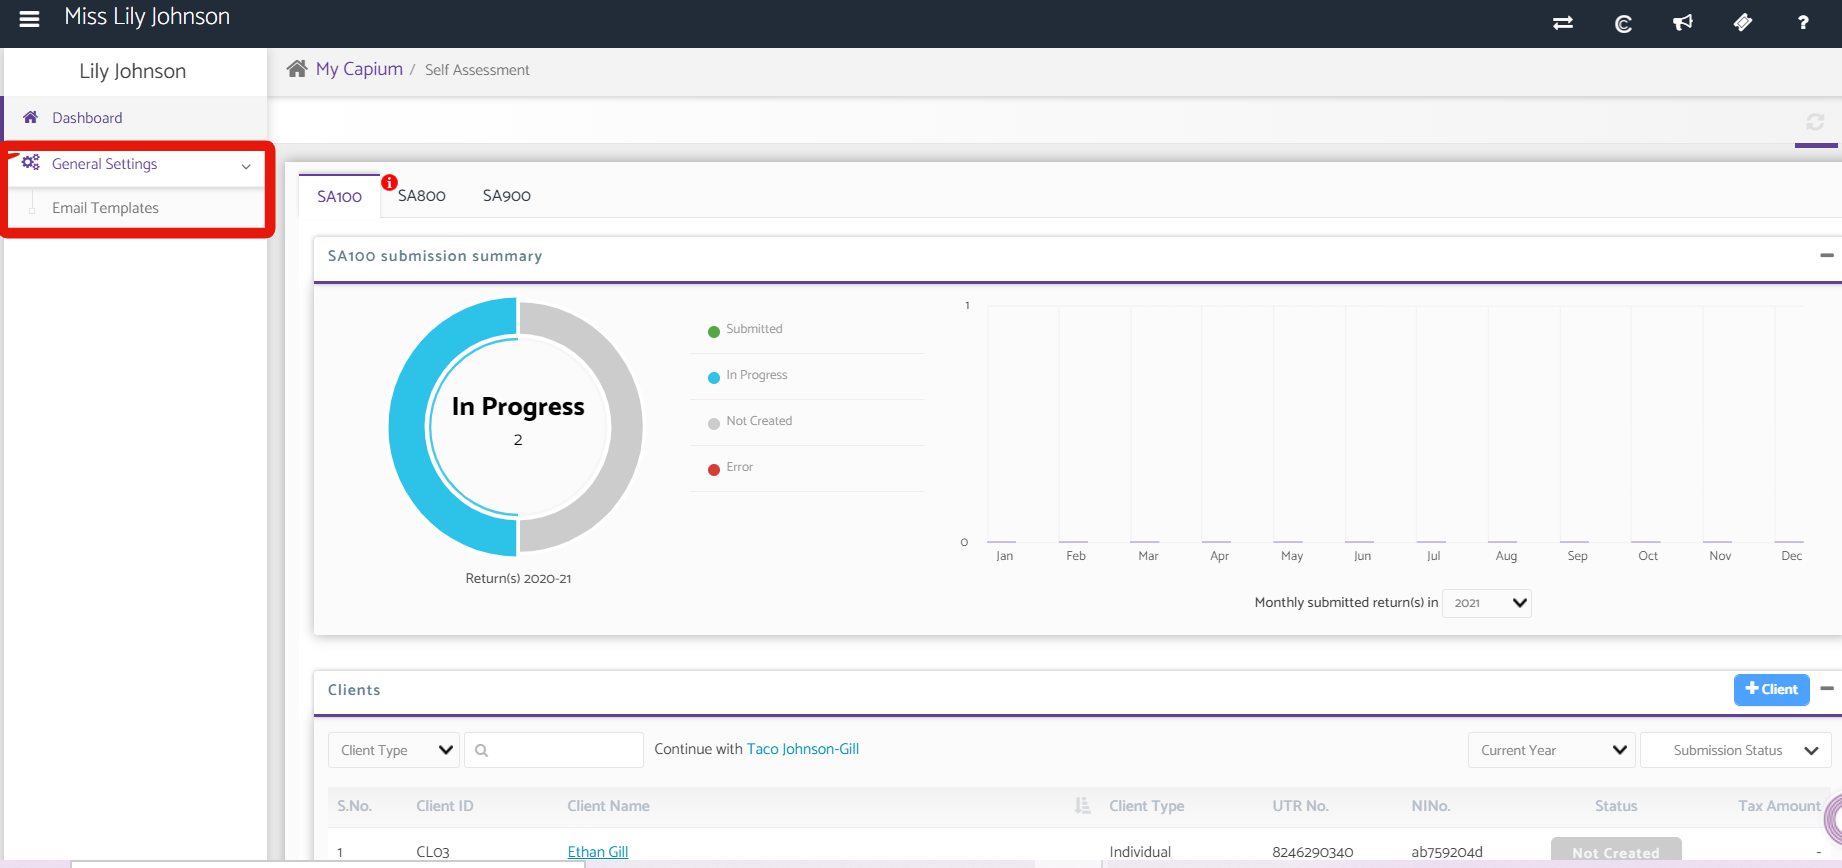1842x868 pixels.
Task: Switch to the SA800 tab
Action: point(421,196)
